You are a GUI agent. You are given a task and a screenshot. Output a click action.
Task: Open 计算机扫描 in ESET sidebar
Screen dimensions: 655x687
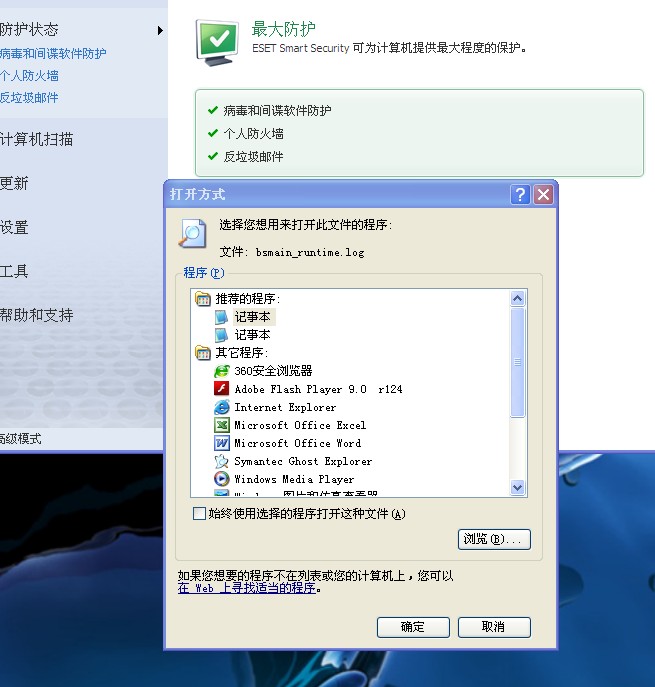36,139
